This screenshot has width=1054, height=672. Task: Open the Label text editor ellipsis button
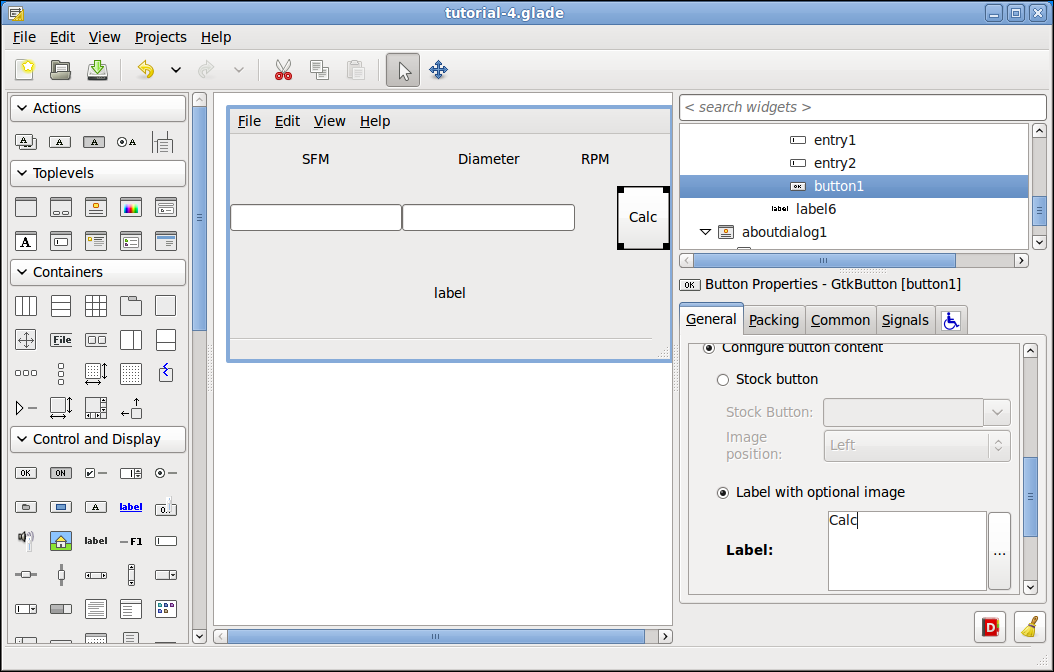(1000, 551)
